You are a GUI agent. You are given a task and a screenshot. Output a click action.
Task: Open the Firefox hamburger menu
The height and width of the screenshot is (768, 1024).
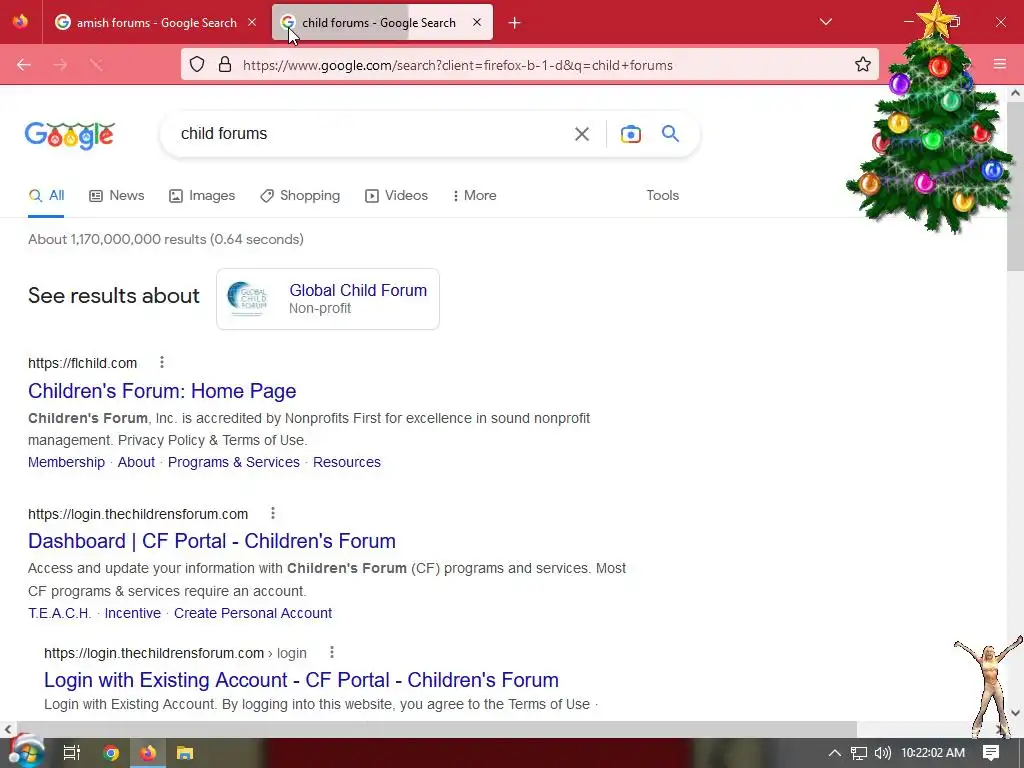point(1000,64)
